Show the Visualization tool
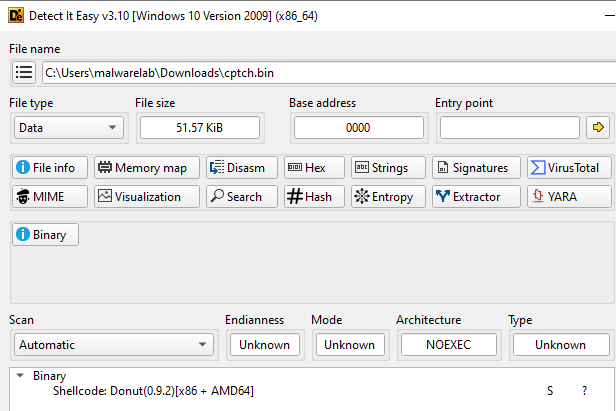The image size is (616, 411). [146, 197]
